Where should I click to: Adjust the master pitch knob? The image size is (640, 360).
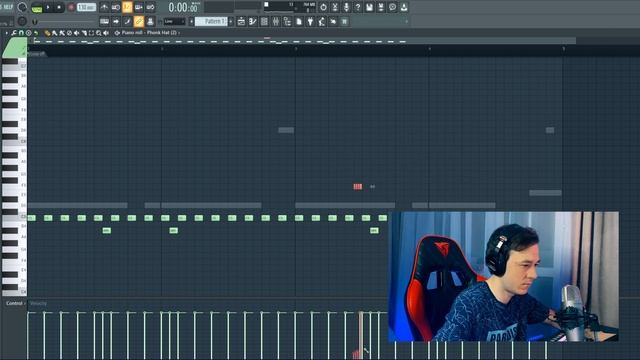tap(22, 21)
